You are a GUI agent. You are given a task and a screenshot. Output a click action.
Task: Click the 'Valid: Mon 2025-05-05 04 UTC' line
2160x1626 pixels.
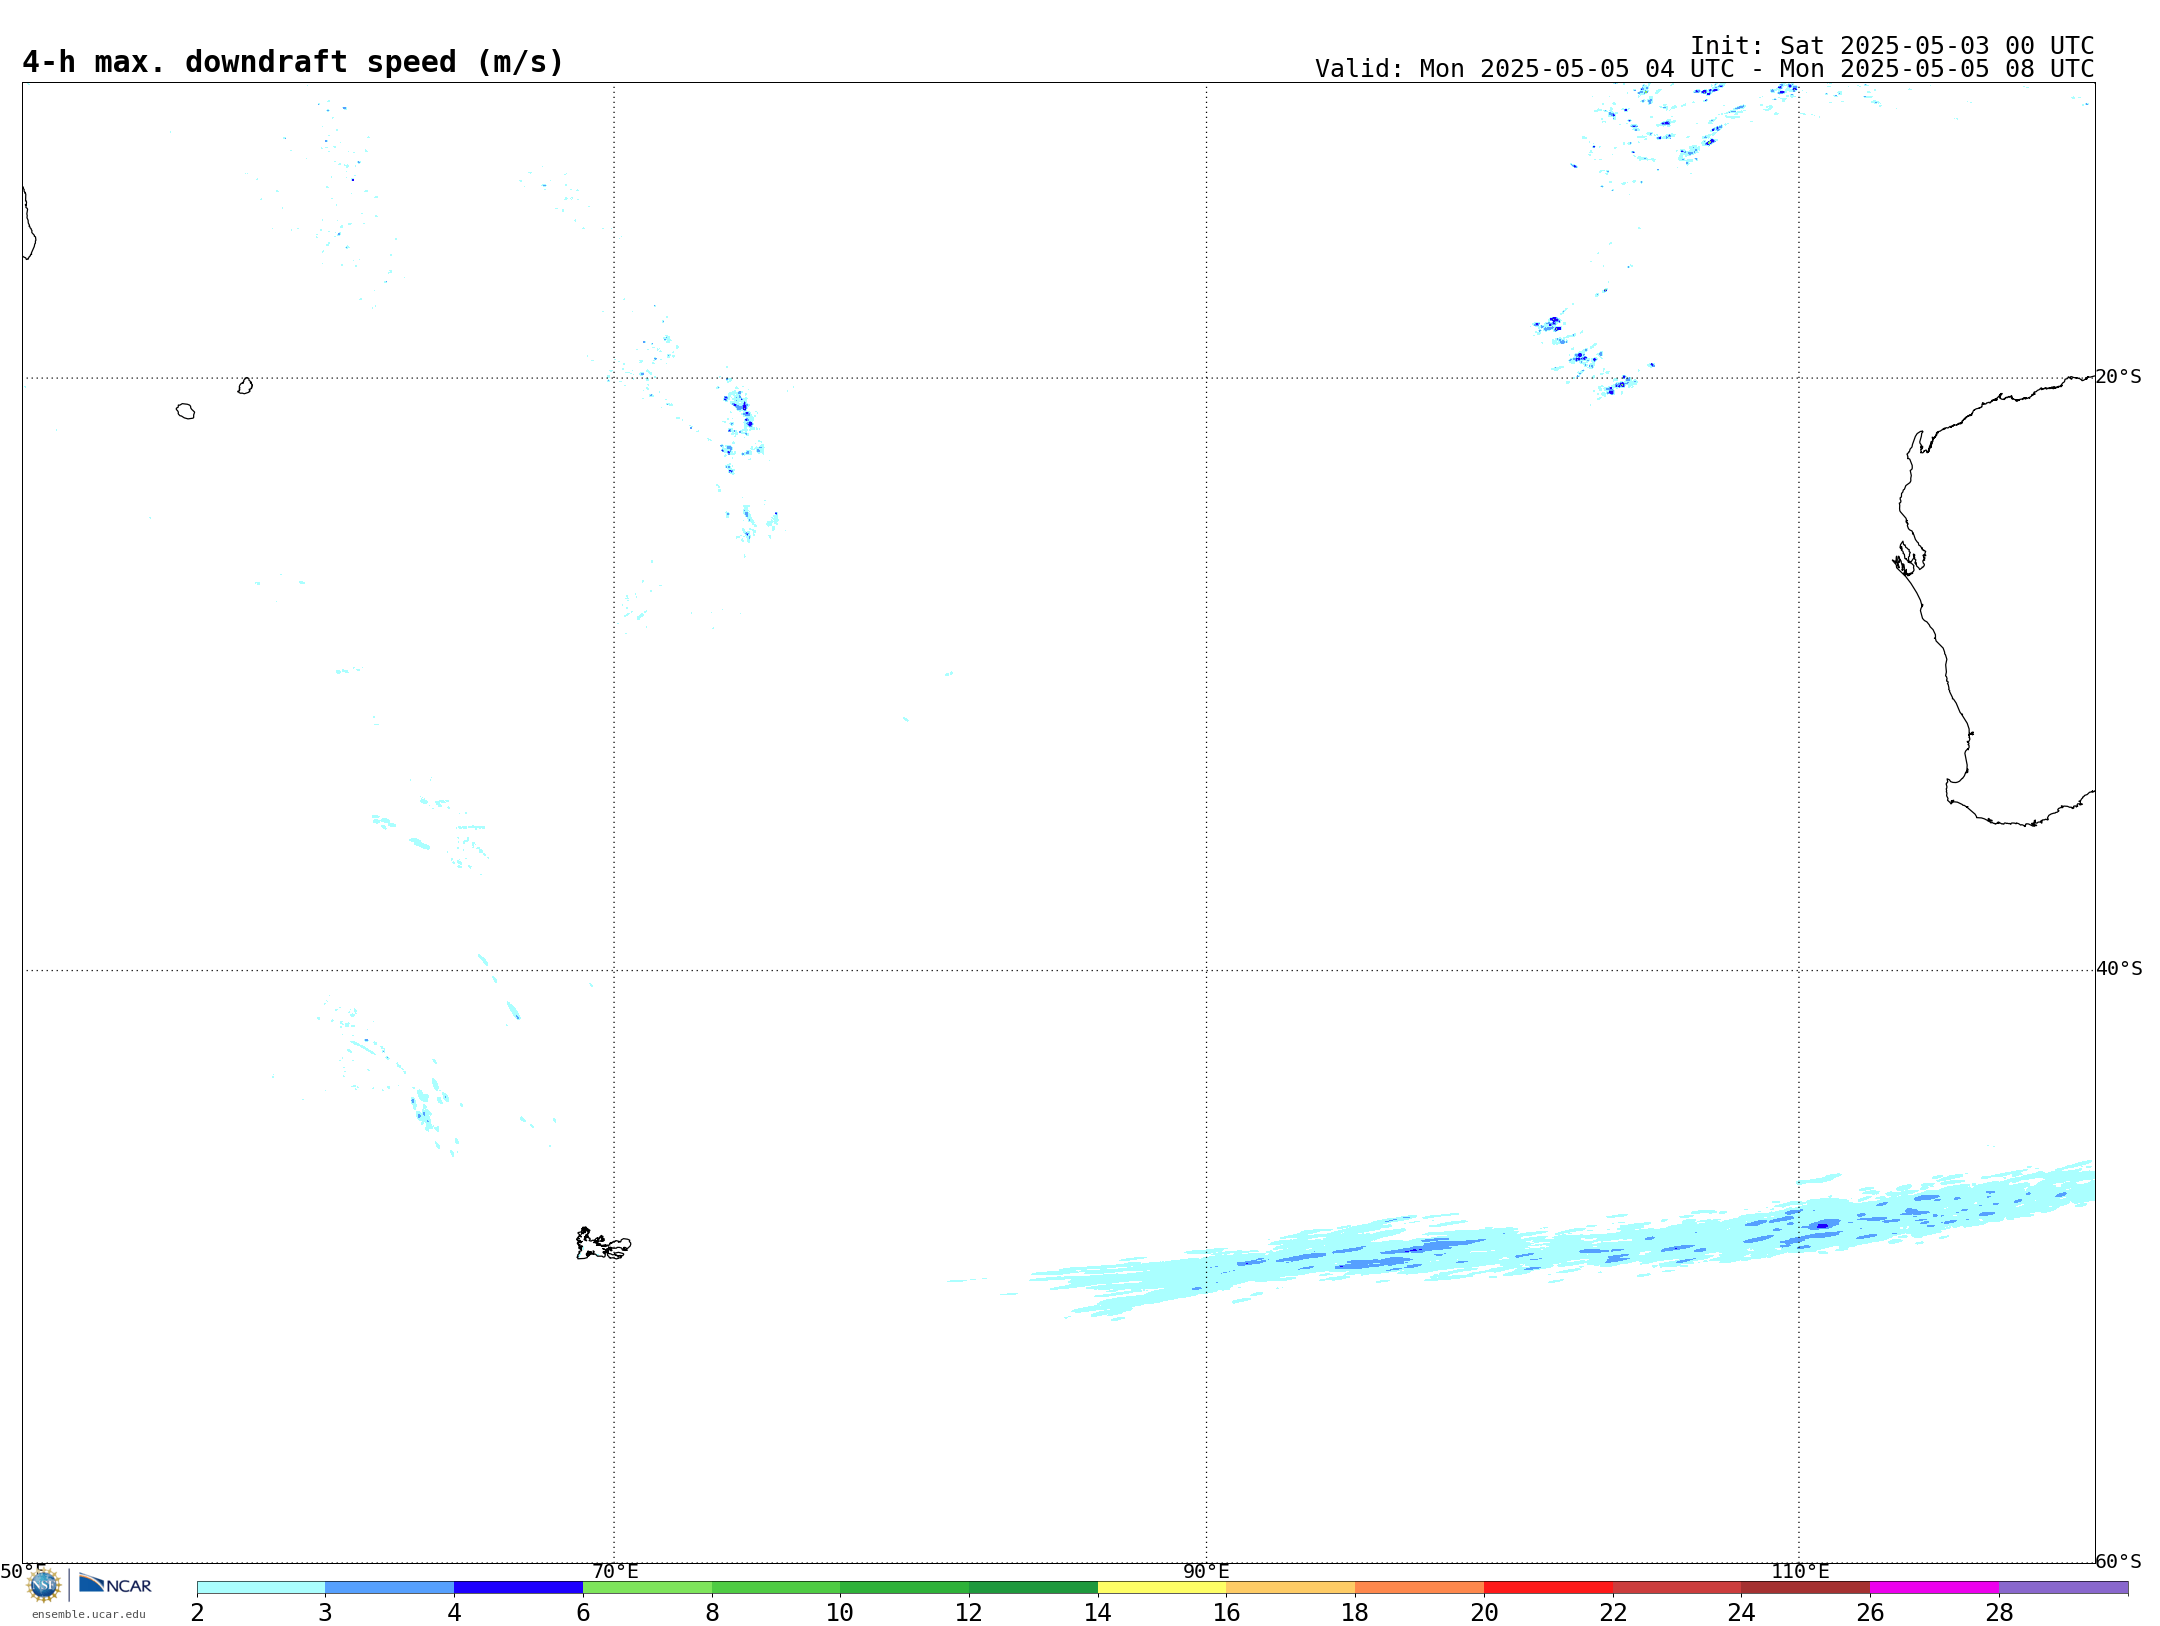[1704, 69]
